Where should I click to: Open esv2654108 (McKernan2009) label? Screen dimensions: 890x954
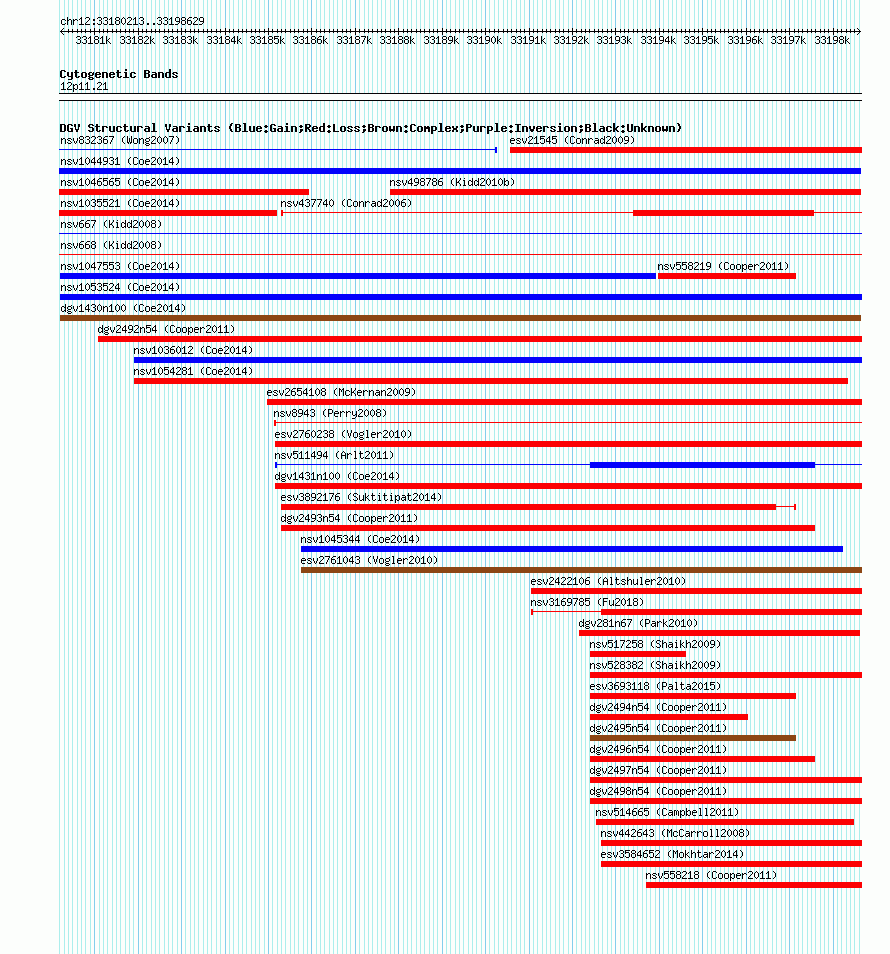(341, 392)
